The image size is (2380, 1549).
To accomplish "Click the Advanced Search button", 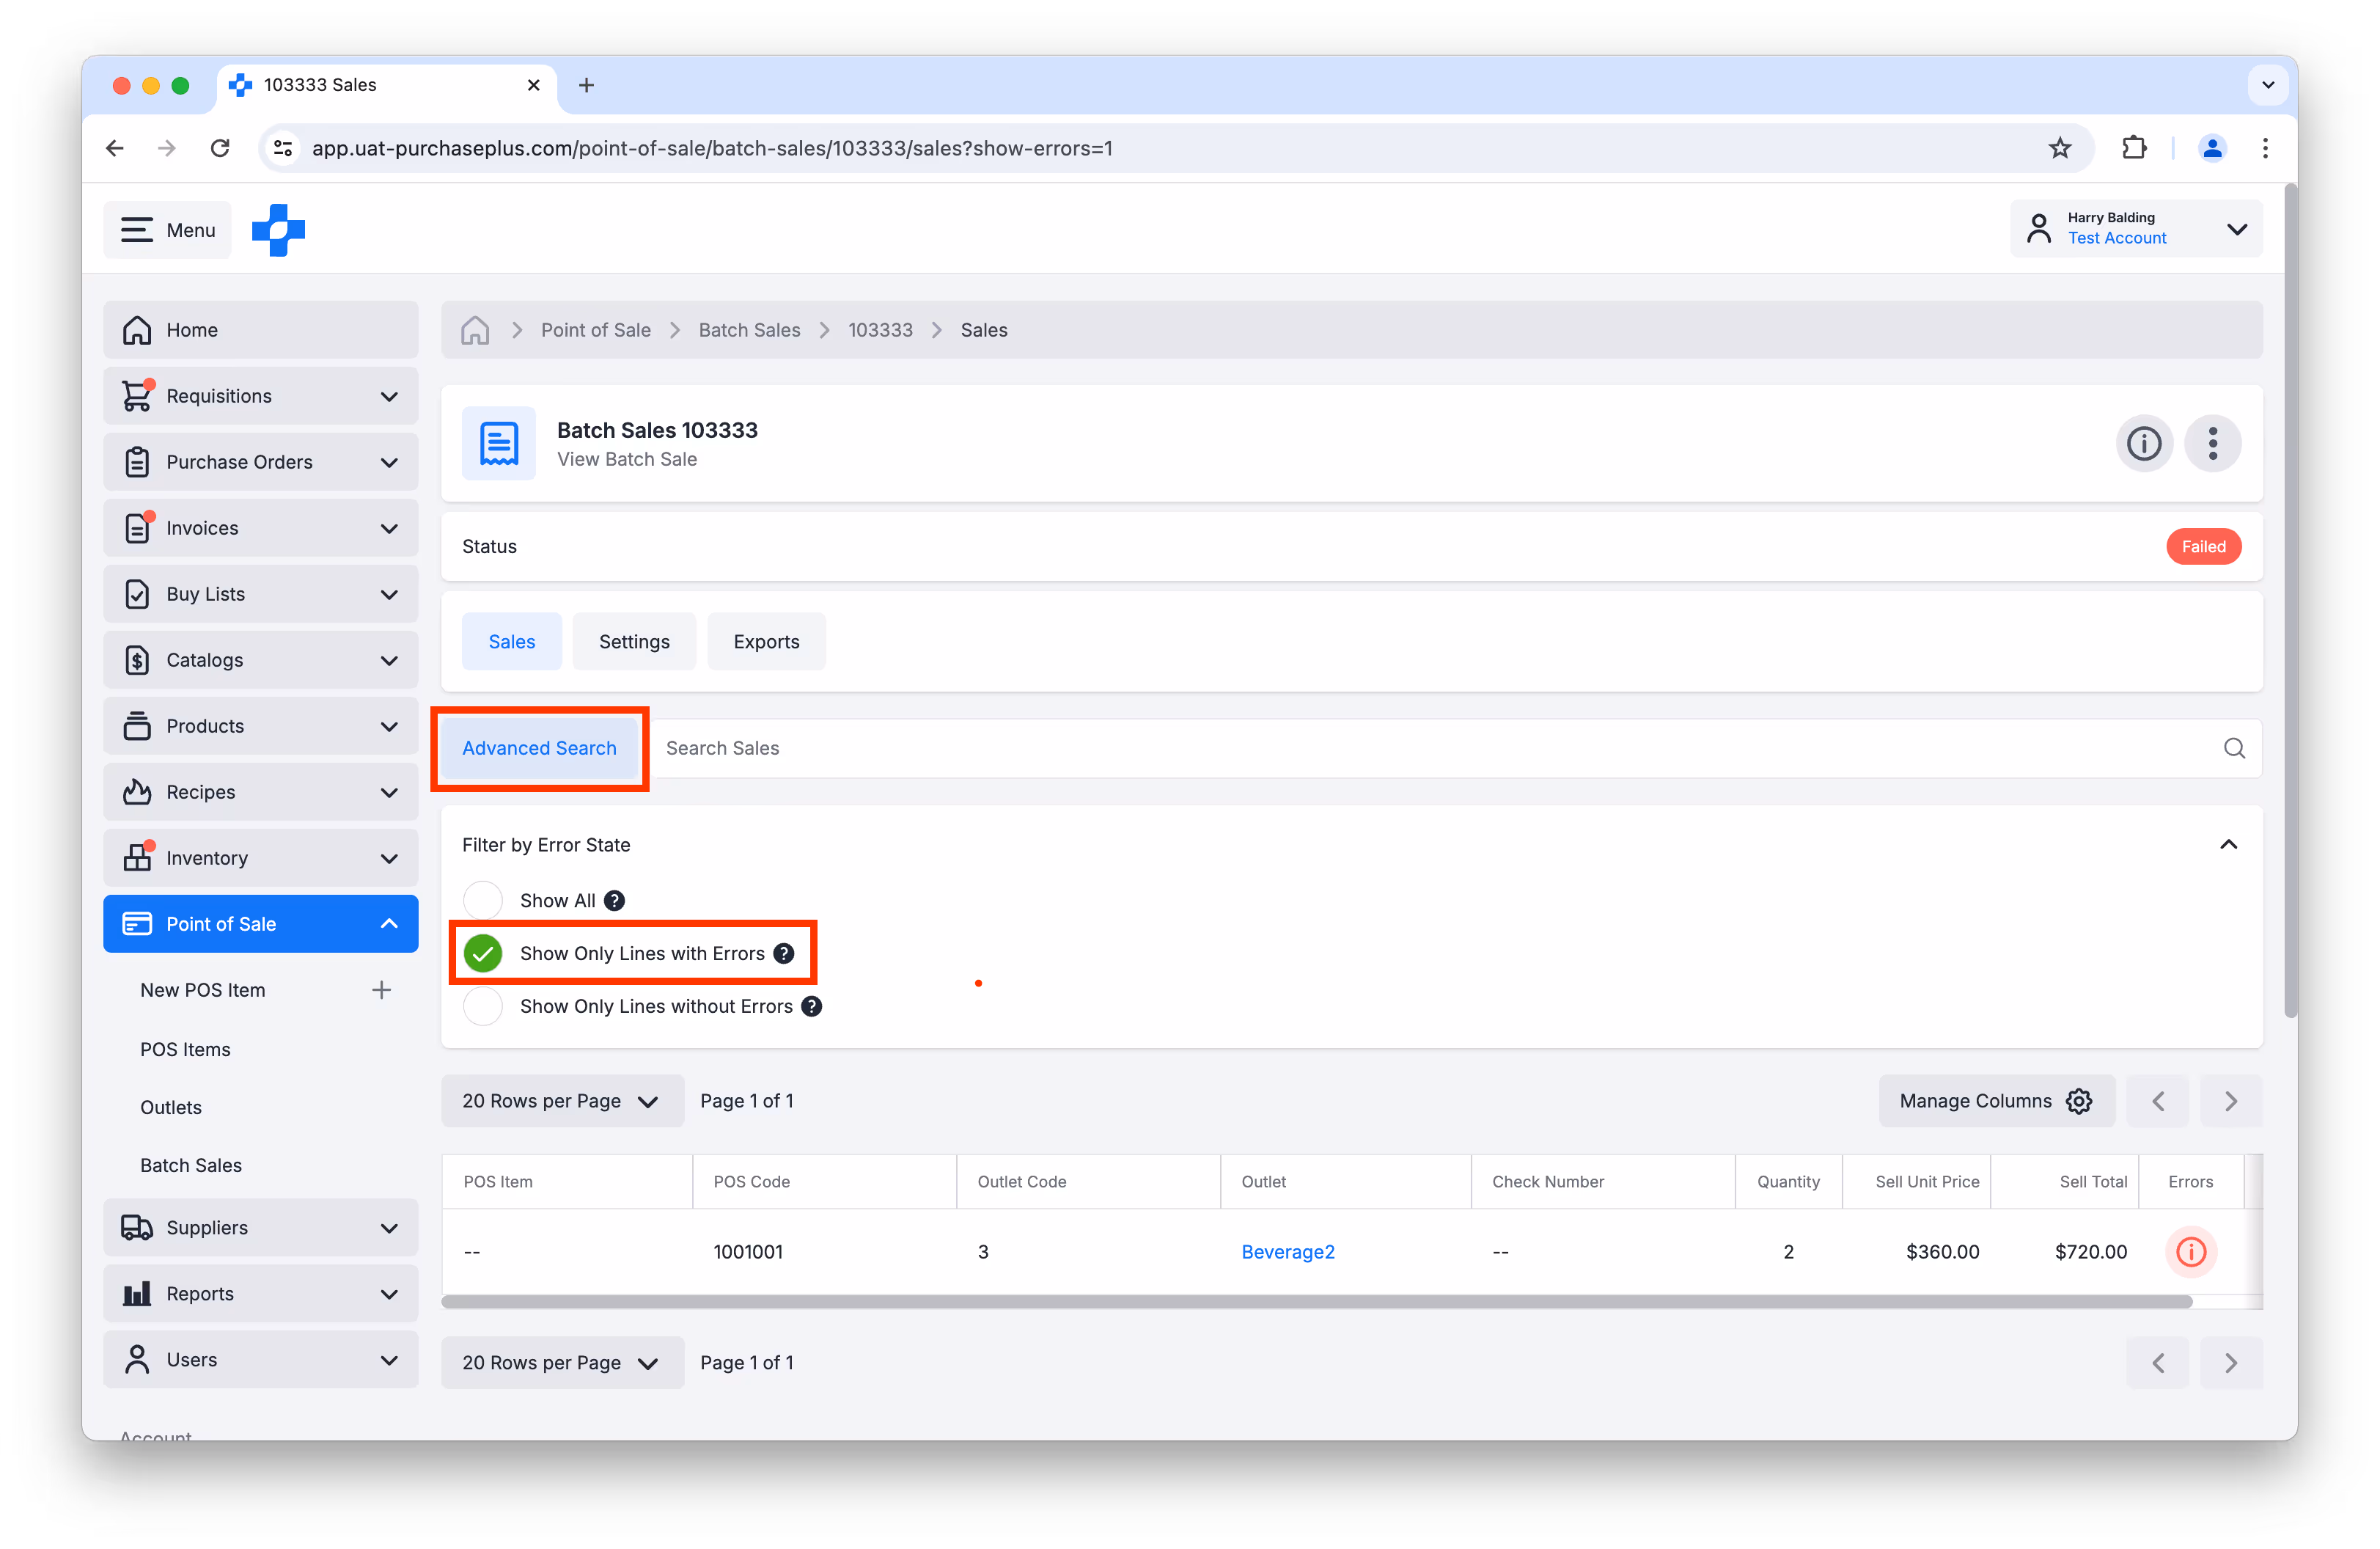I will [x=539, y=747].
